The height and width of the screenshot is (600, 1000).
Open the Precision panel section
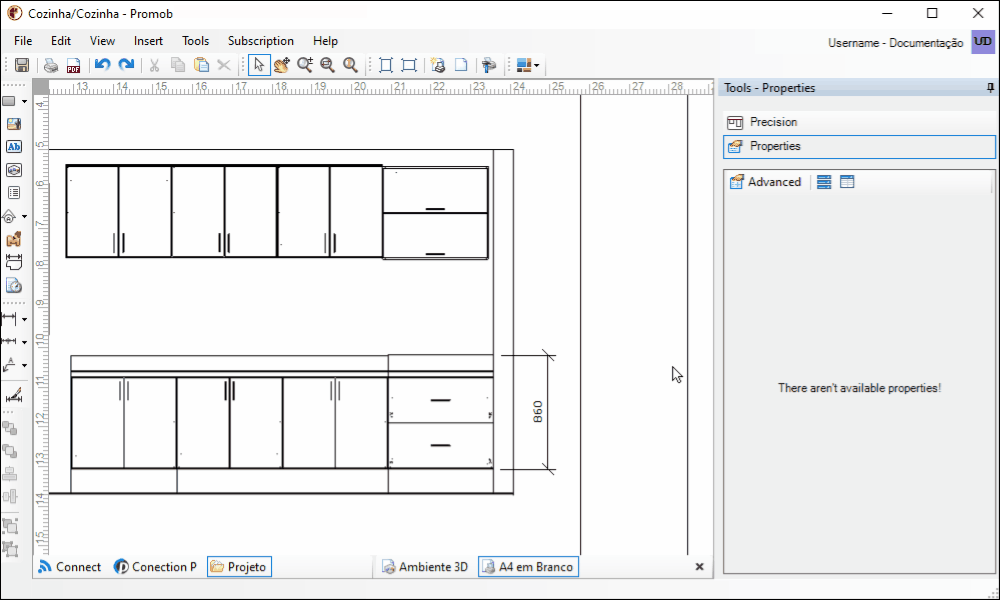[x=859, y=122]
